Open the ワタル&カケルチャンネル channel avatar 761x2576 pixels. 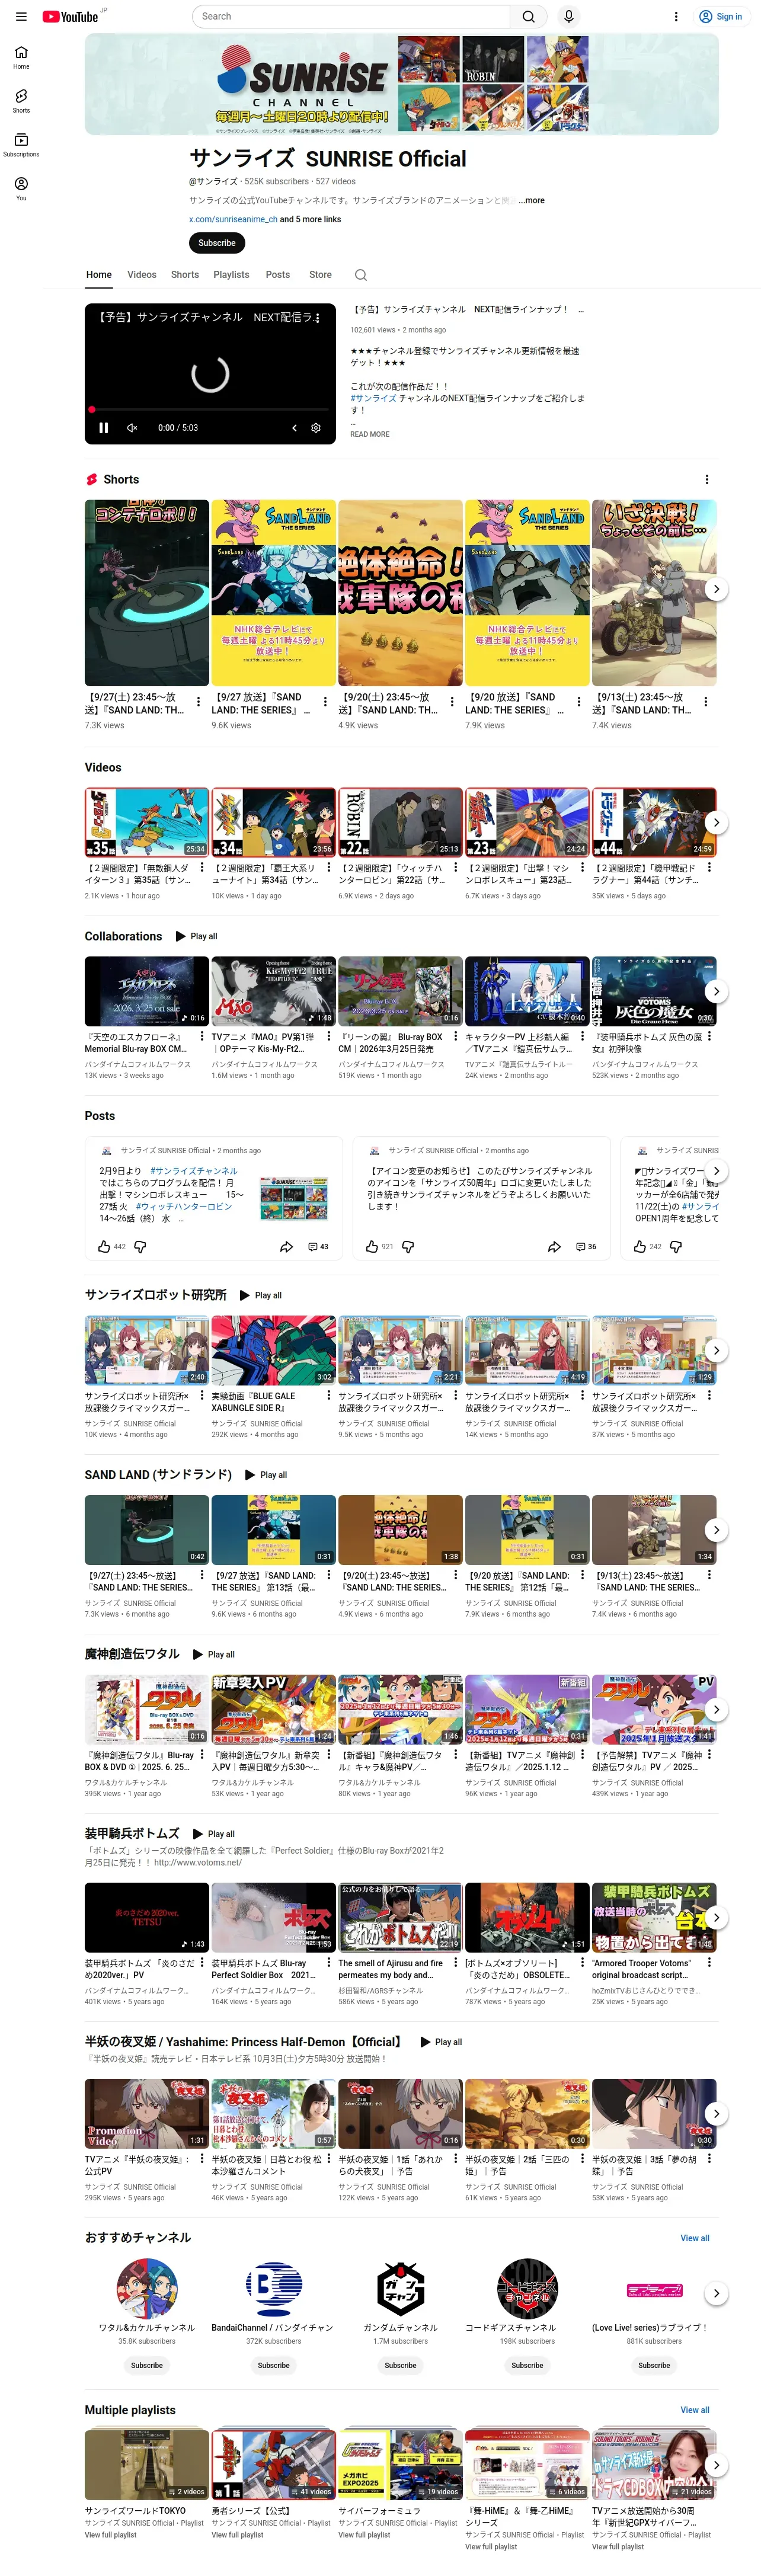147,2289
